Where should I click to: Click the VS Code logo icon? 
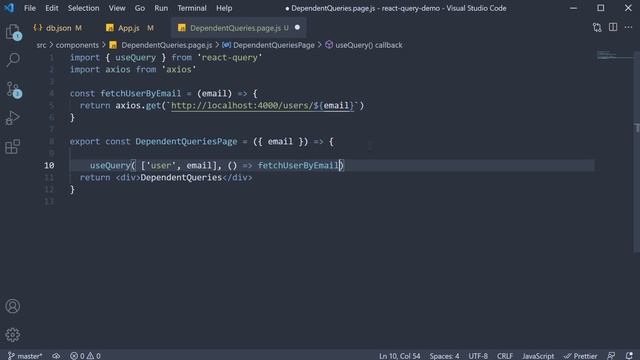(9, 8)
